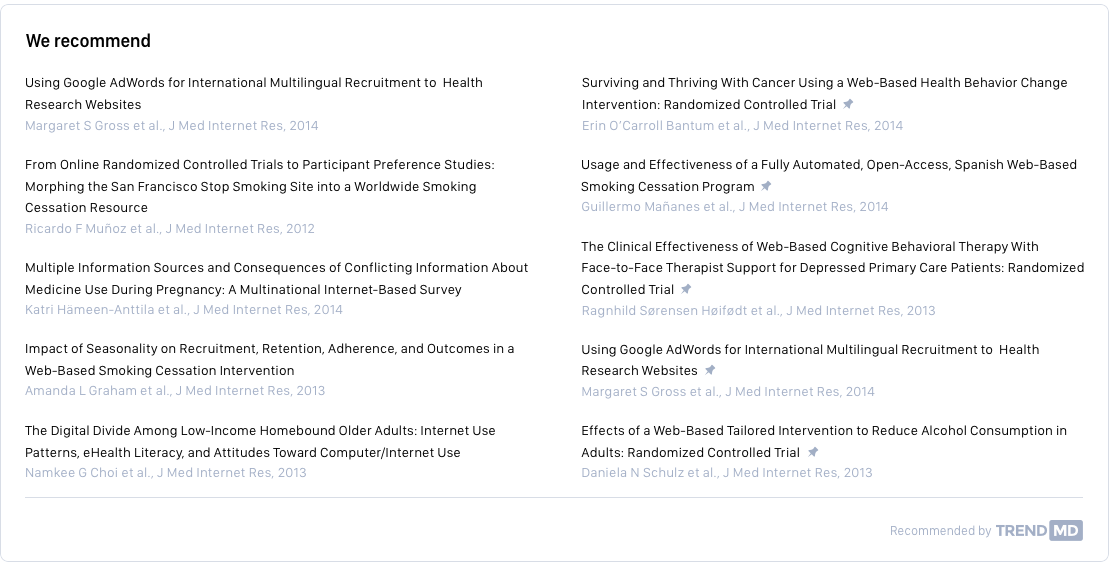This screenshot has height=567, width=1113.
Task: Open Web-Based Cognitive Behavioral Therapy article title
Action: click(x=832, y=267)
